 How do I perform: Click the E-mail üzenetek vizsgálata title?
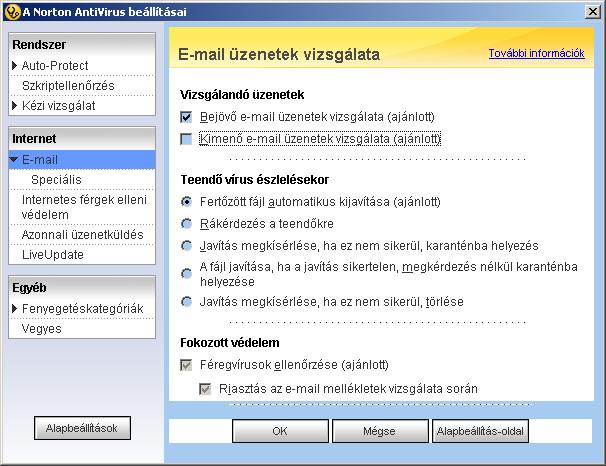[x=279, y=54]
